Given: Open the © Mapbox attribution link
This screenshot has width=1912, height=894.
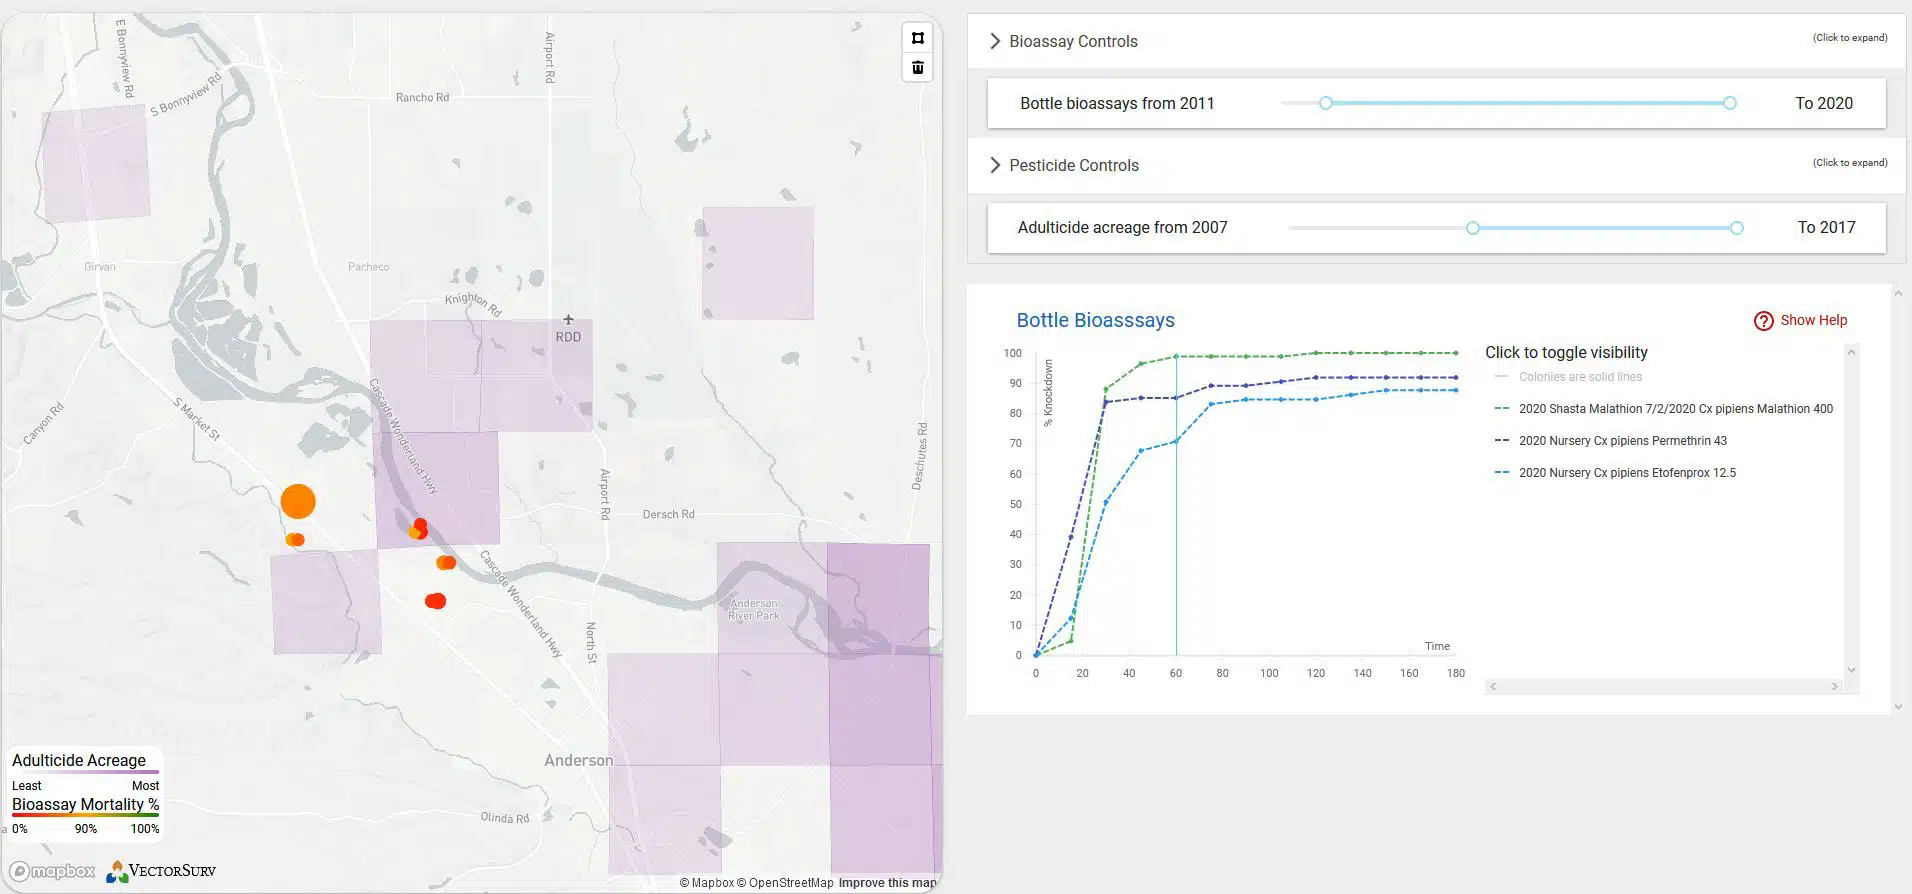Looking at the screenshot, I should [707, 883].
